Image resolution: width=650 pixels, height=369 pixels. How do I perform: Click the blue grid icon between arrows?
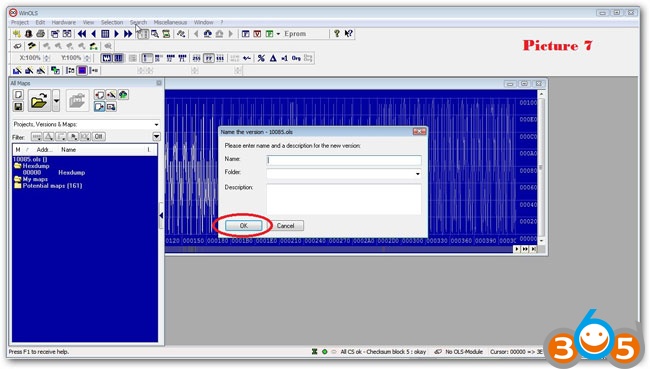pos(105,34)
